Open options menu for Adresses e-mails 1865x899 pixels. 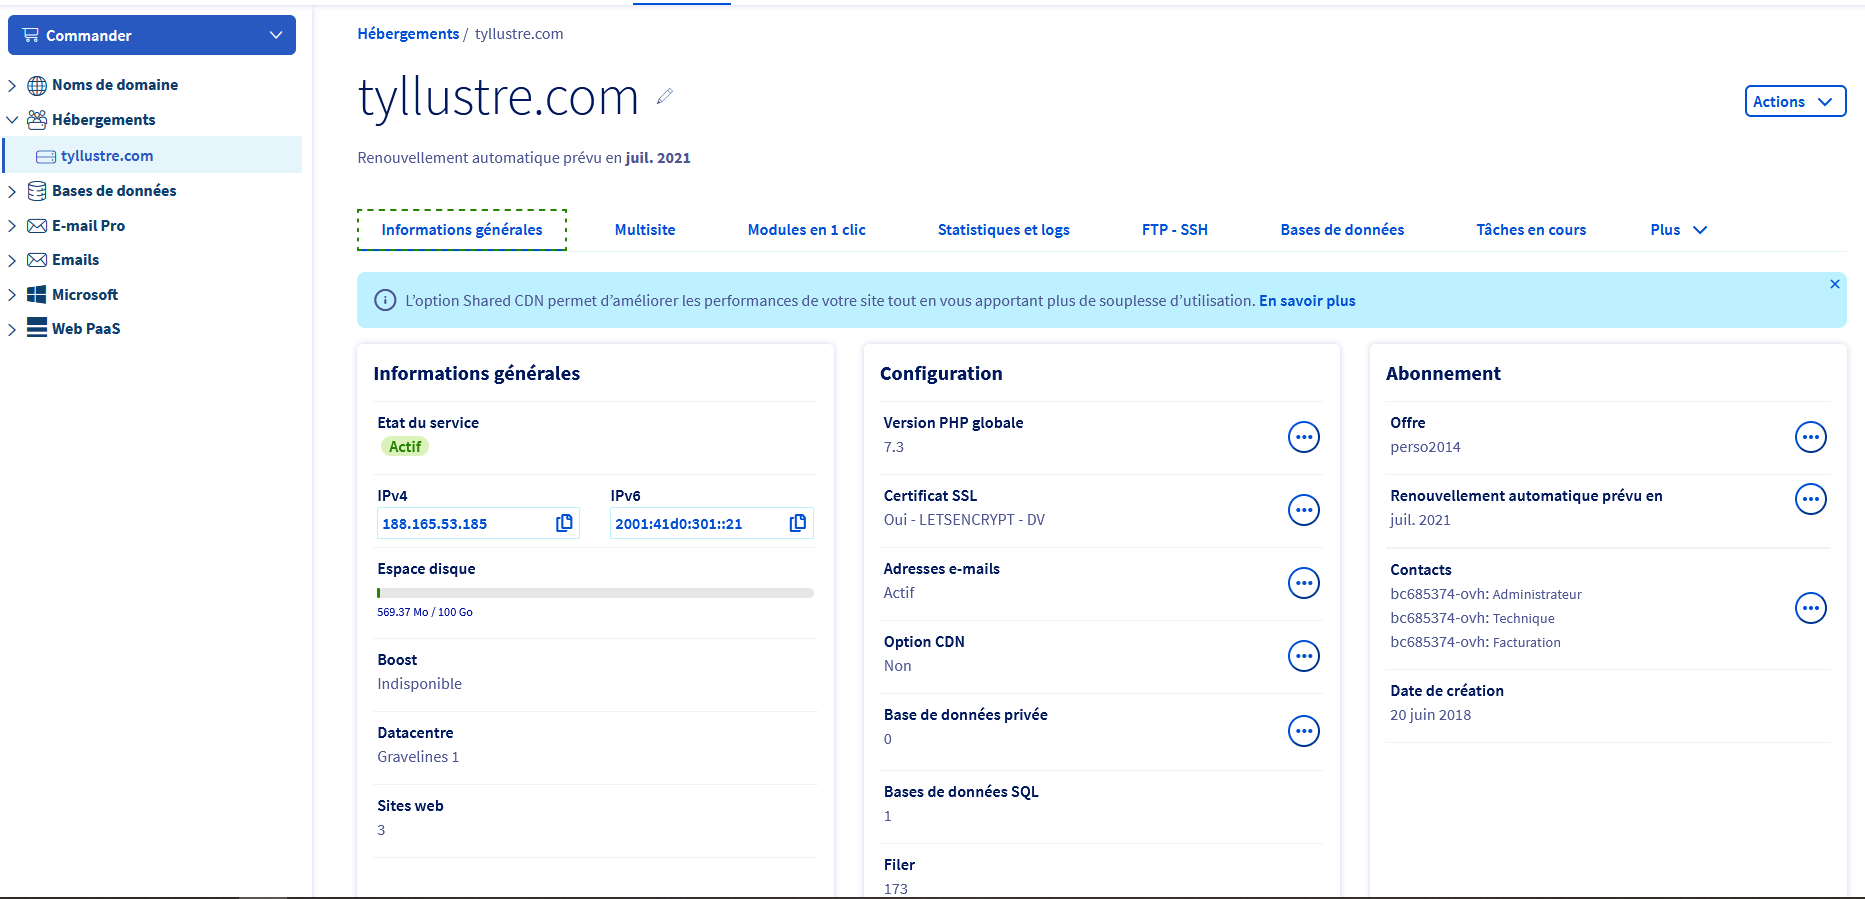click(1303, 583)
